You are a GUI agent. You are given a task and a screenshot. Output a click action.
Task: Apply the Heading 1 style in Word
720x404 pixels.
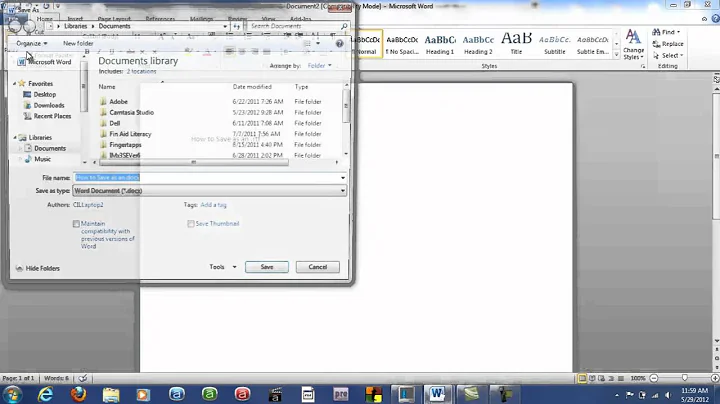tap(439, 45)
